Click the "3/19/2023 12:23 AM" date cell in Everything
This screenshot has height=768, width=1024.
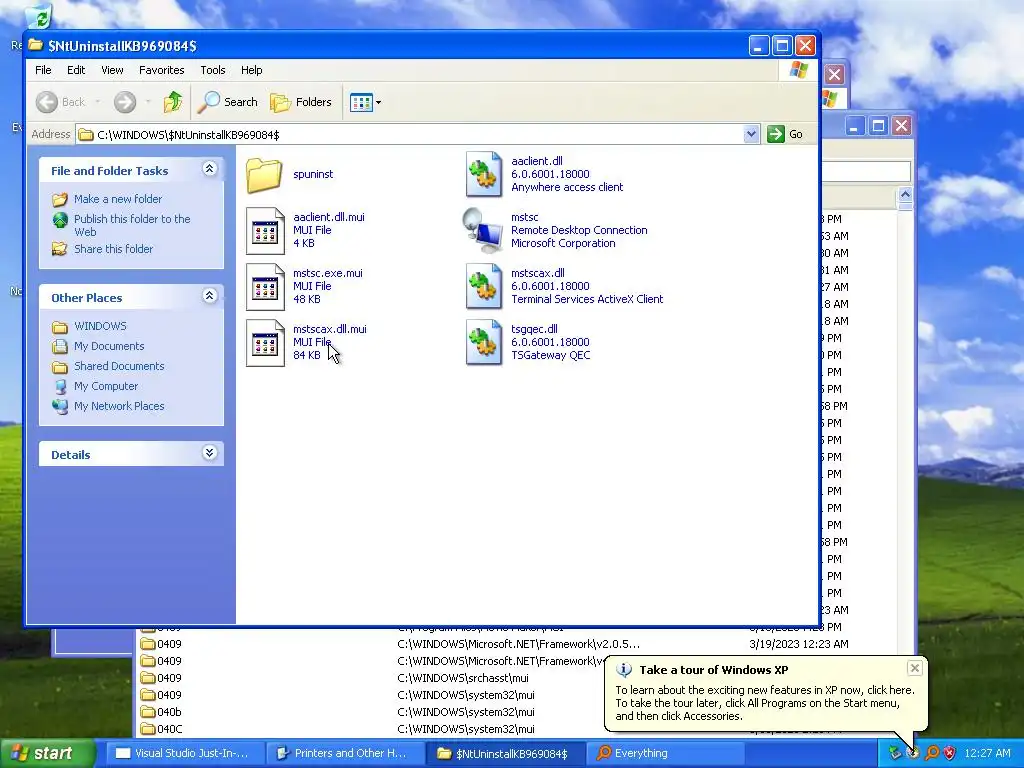(x=798, y=644)
